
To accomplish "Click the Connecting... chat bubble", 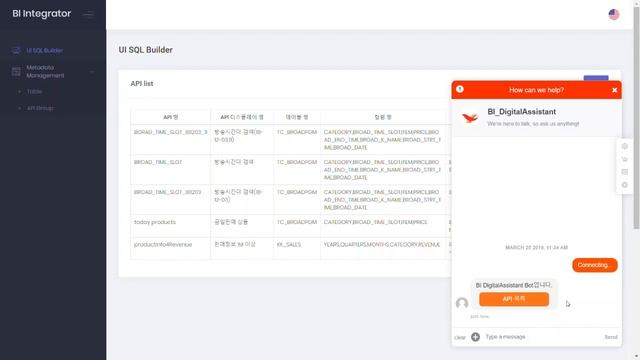I will tap(595, 265).
